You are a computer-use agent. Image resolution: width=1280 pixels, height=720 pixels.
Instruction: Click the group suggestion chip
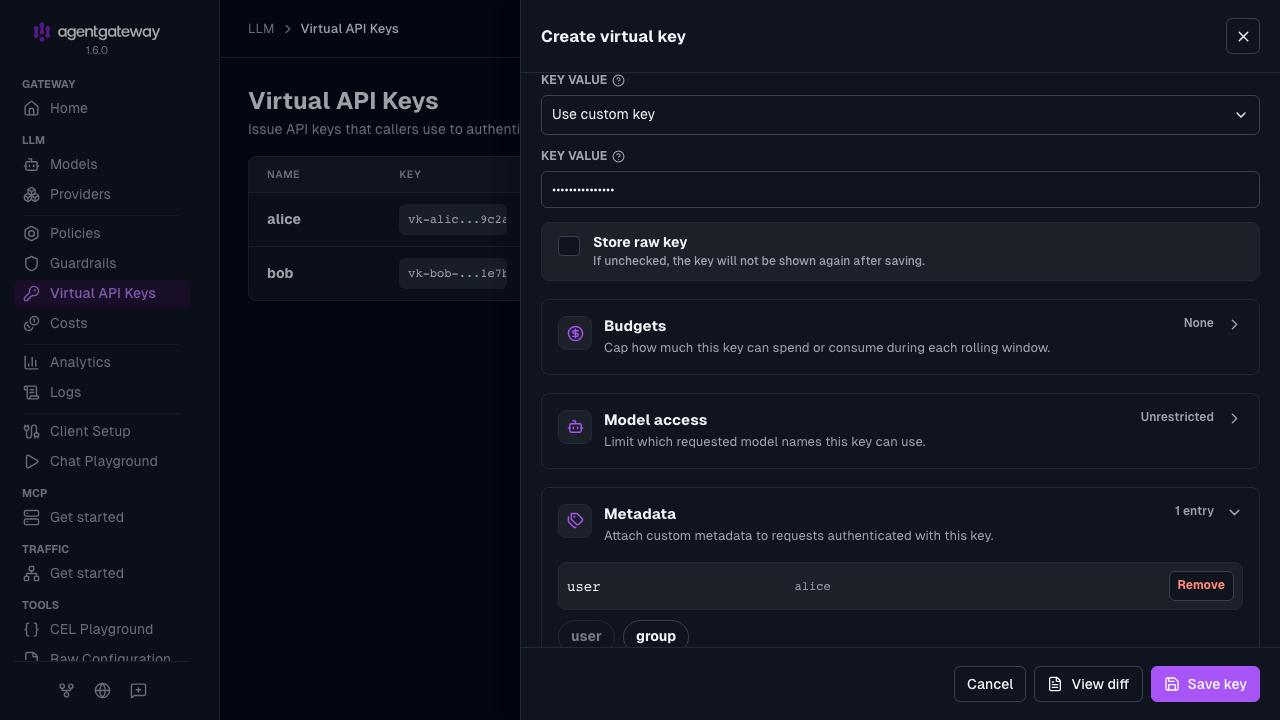656,636
